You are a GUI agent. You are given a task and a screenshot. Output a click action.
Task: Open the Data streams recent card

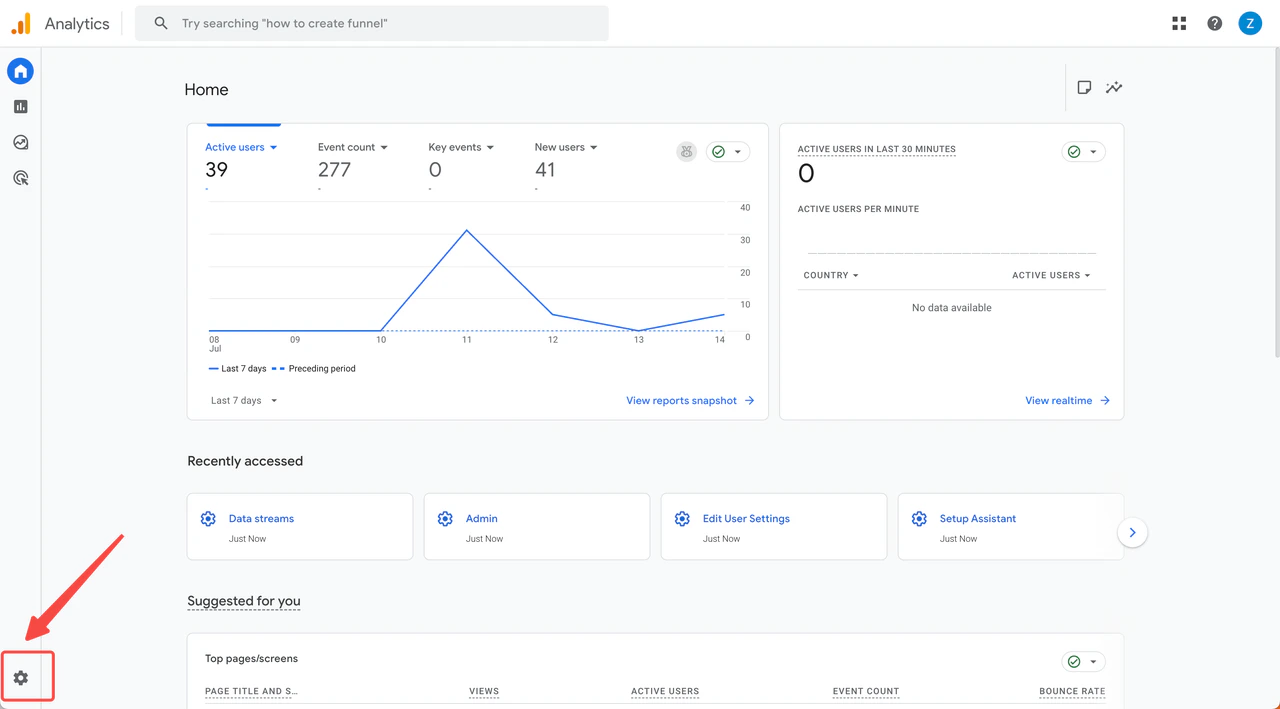pyautogui.click(x=299, y=526)
